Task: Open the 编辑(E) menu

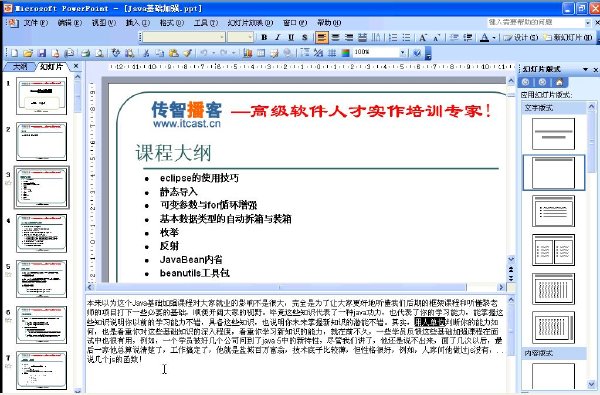Action: pos(70,23)
